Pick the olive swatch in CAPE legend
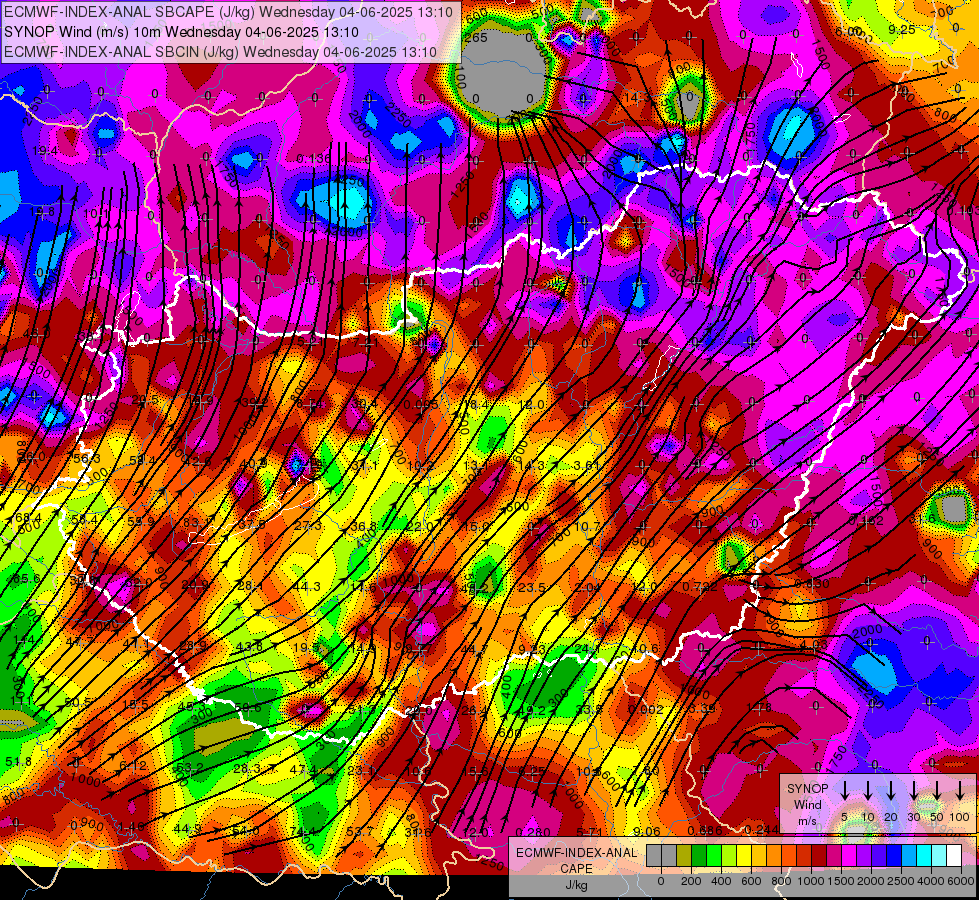Screen dimensions: 979x900 tap(684, 856)
